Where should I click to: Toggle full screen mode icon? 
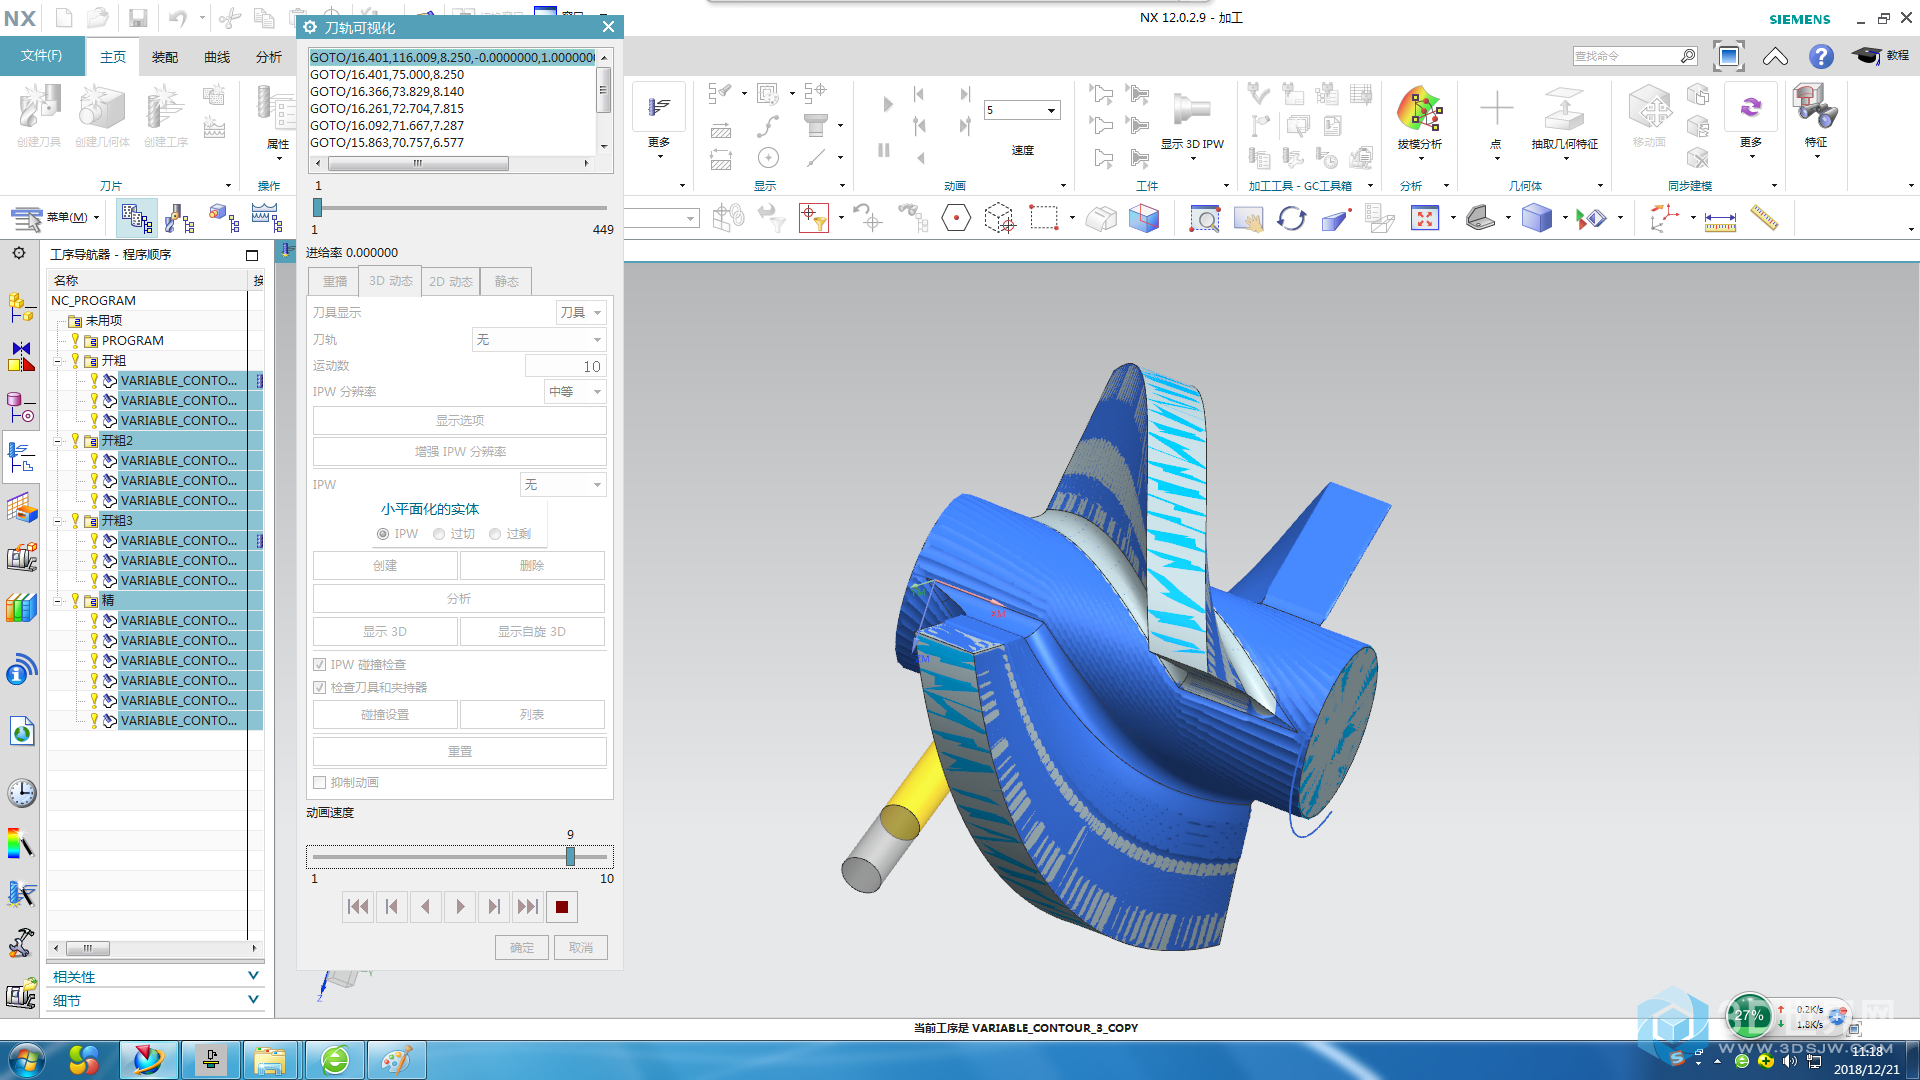click(1728, 56)
